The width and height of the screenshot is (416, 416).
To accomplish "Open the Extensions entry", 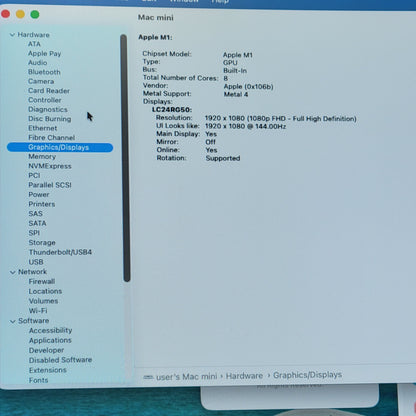I will 48,370.
